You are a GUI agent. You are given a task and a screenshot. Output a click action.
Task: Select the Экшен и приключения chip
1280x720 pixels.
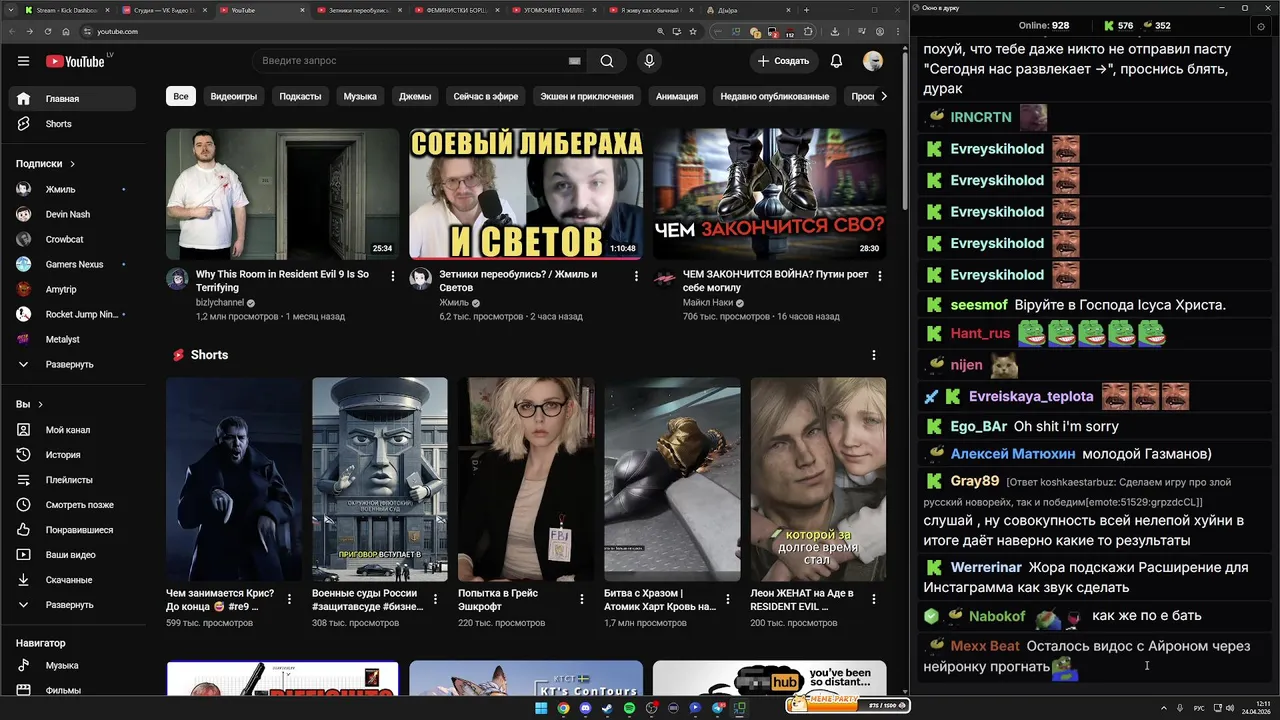tap(587, 96)
